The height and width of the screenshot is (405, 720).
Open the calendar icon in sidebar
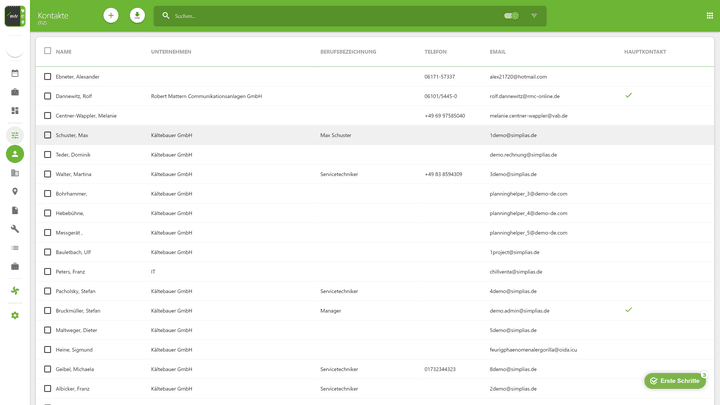pyautogui.click(x=15, y=73)
